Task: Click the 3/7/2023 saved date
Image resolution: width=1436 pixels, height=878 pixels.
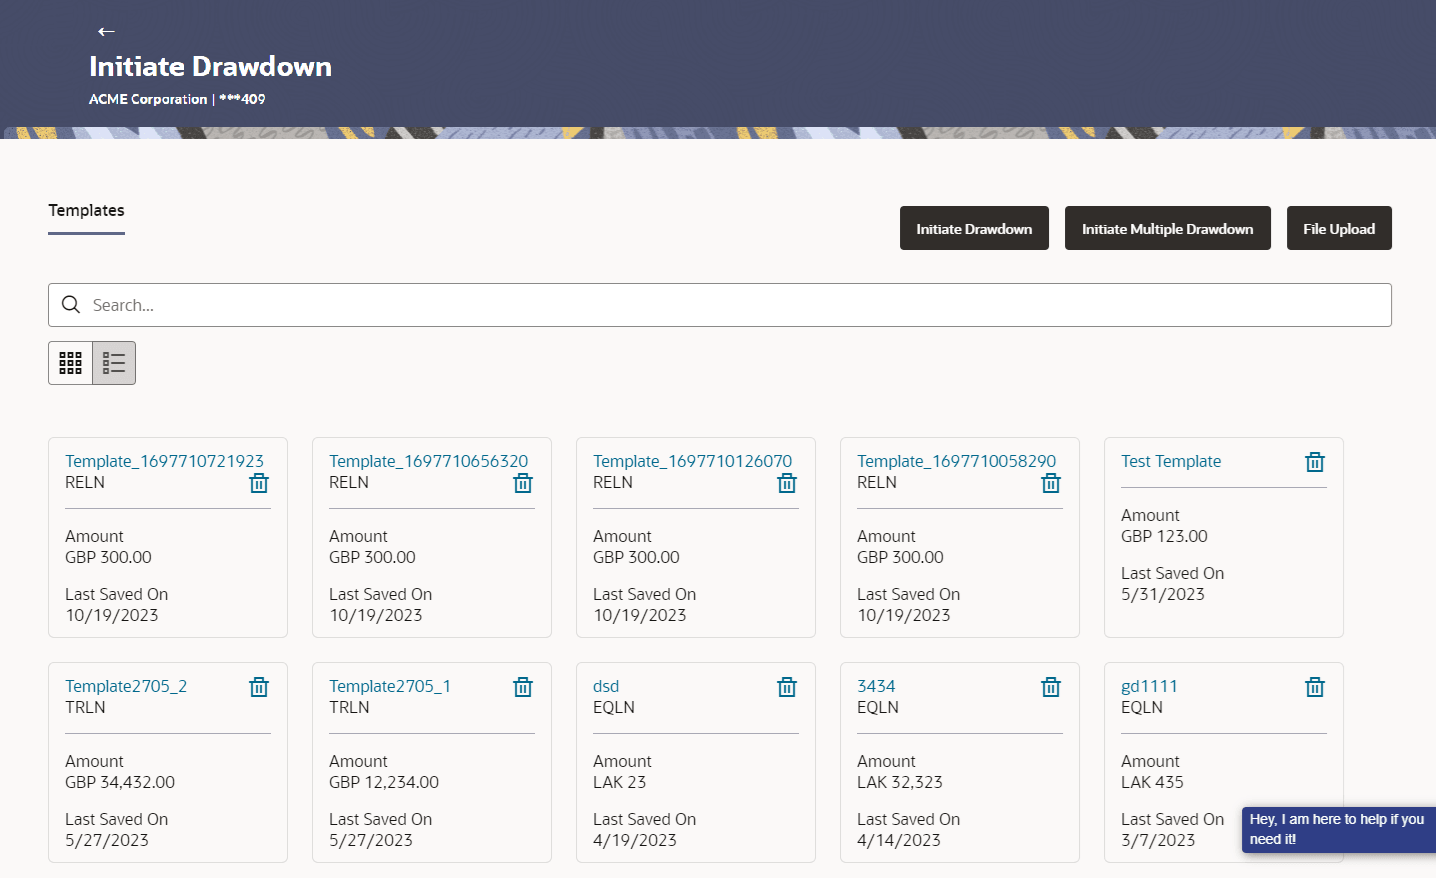Action: pos(1158,840)
